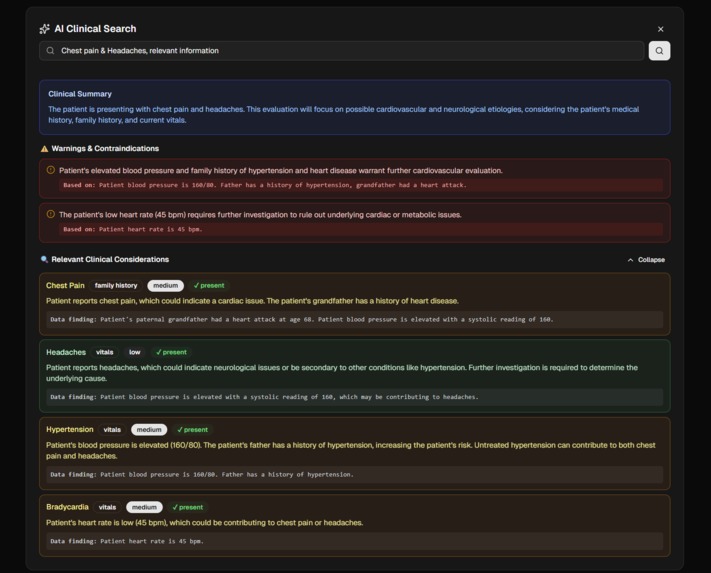
Task: Click the present checkmark on Headaches card
Action: [171, 352]
